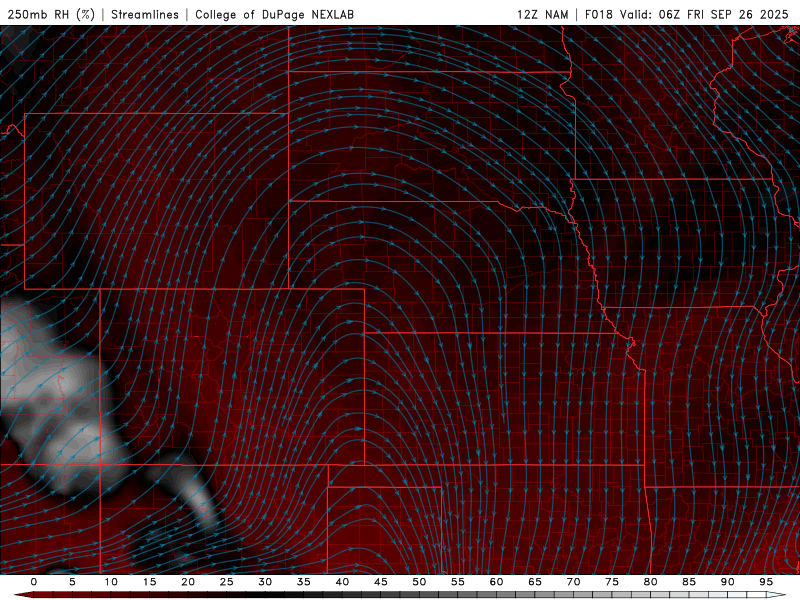This screenshot has width=800, height=600.
Task: Click the colorbar value label 40
Action: point(342,582)
